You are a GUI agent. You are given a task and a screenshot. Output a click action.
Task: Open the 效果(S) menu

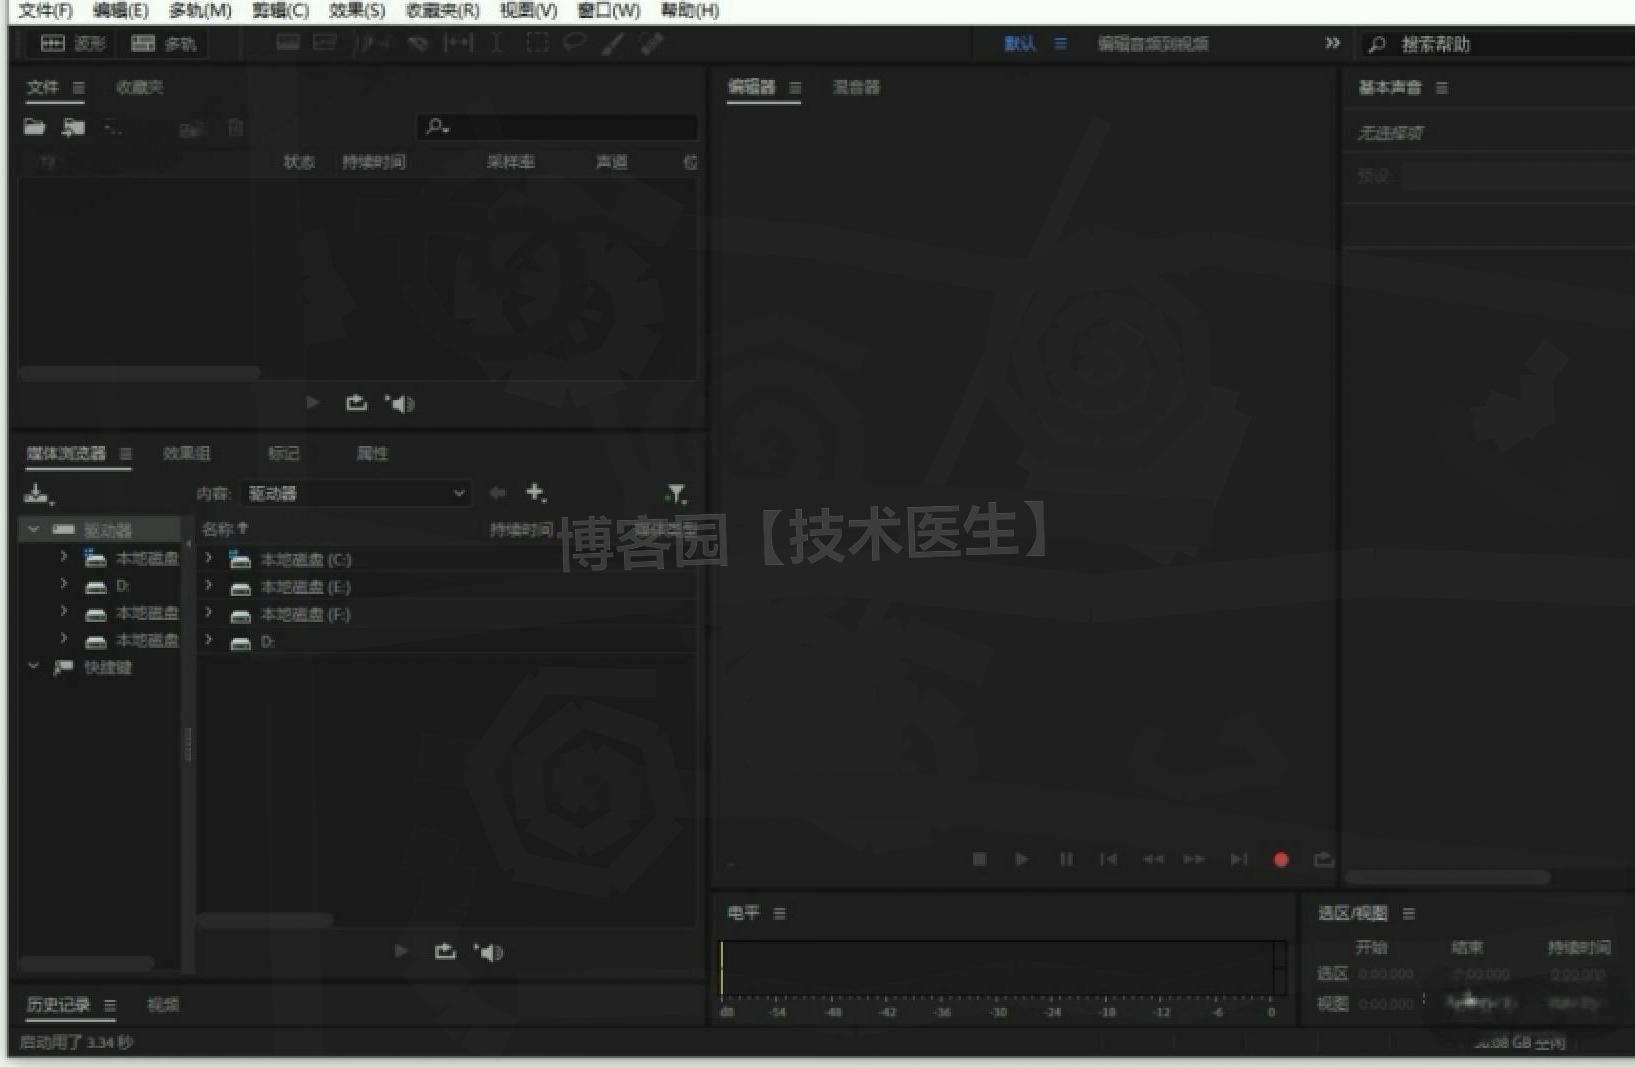click(x=355, y=11)
